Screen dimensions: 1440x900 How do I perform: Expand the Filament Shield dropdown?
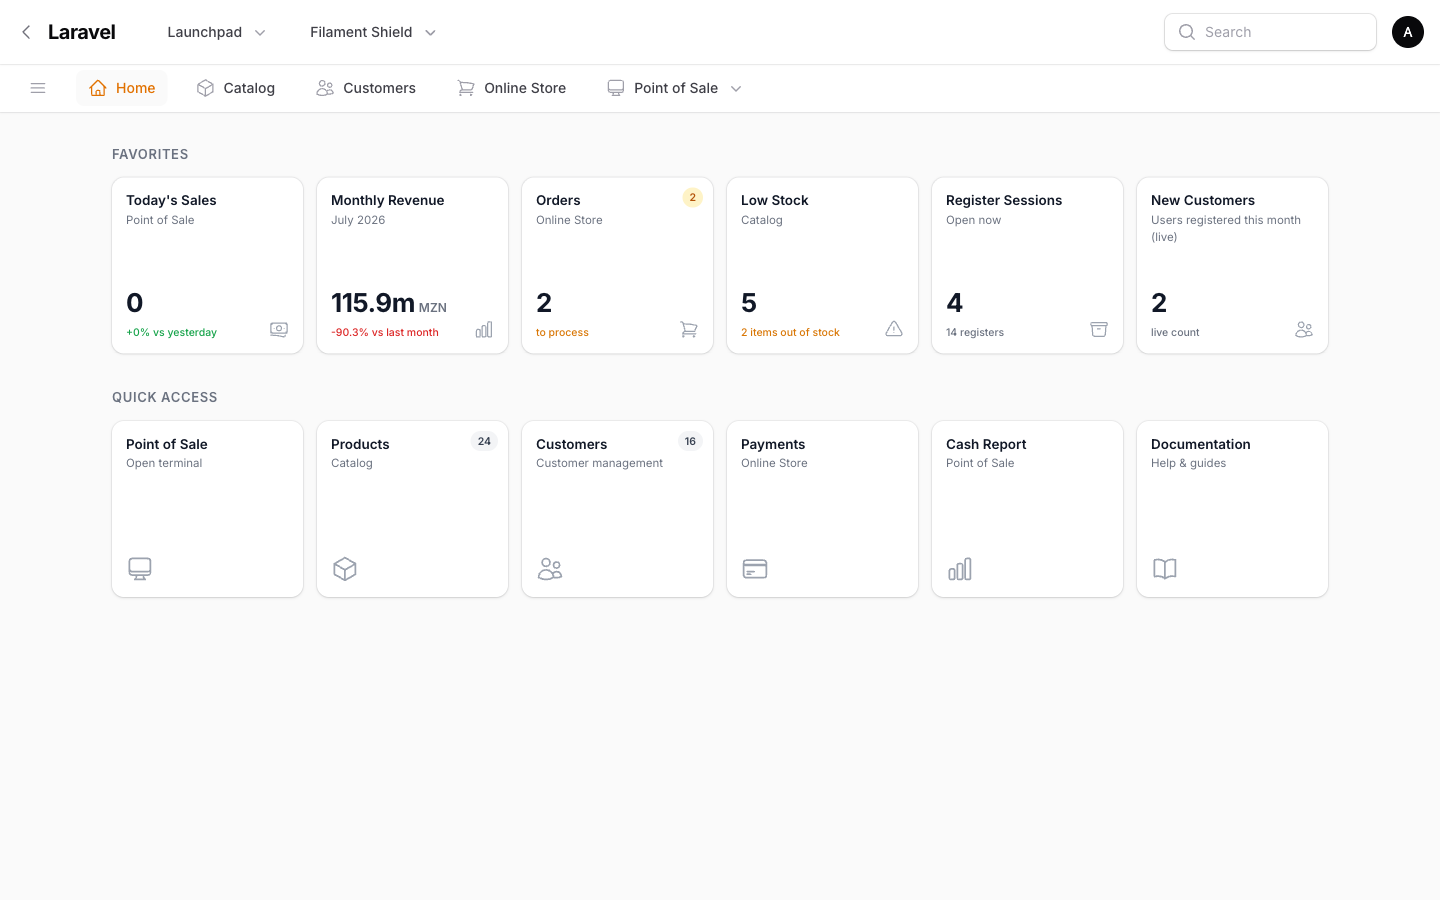(x=373, y=32)
